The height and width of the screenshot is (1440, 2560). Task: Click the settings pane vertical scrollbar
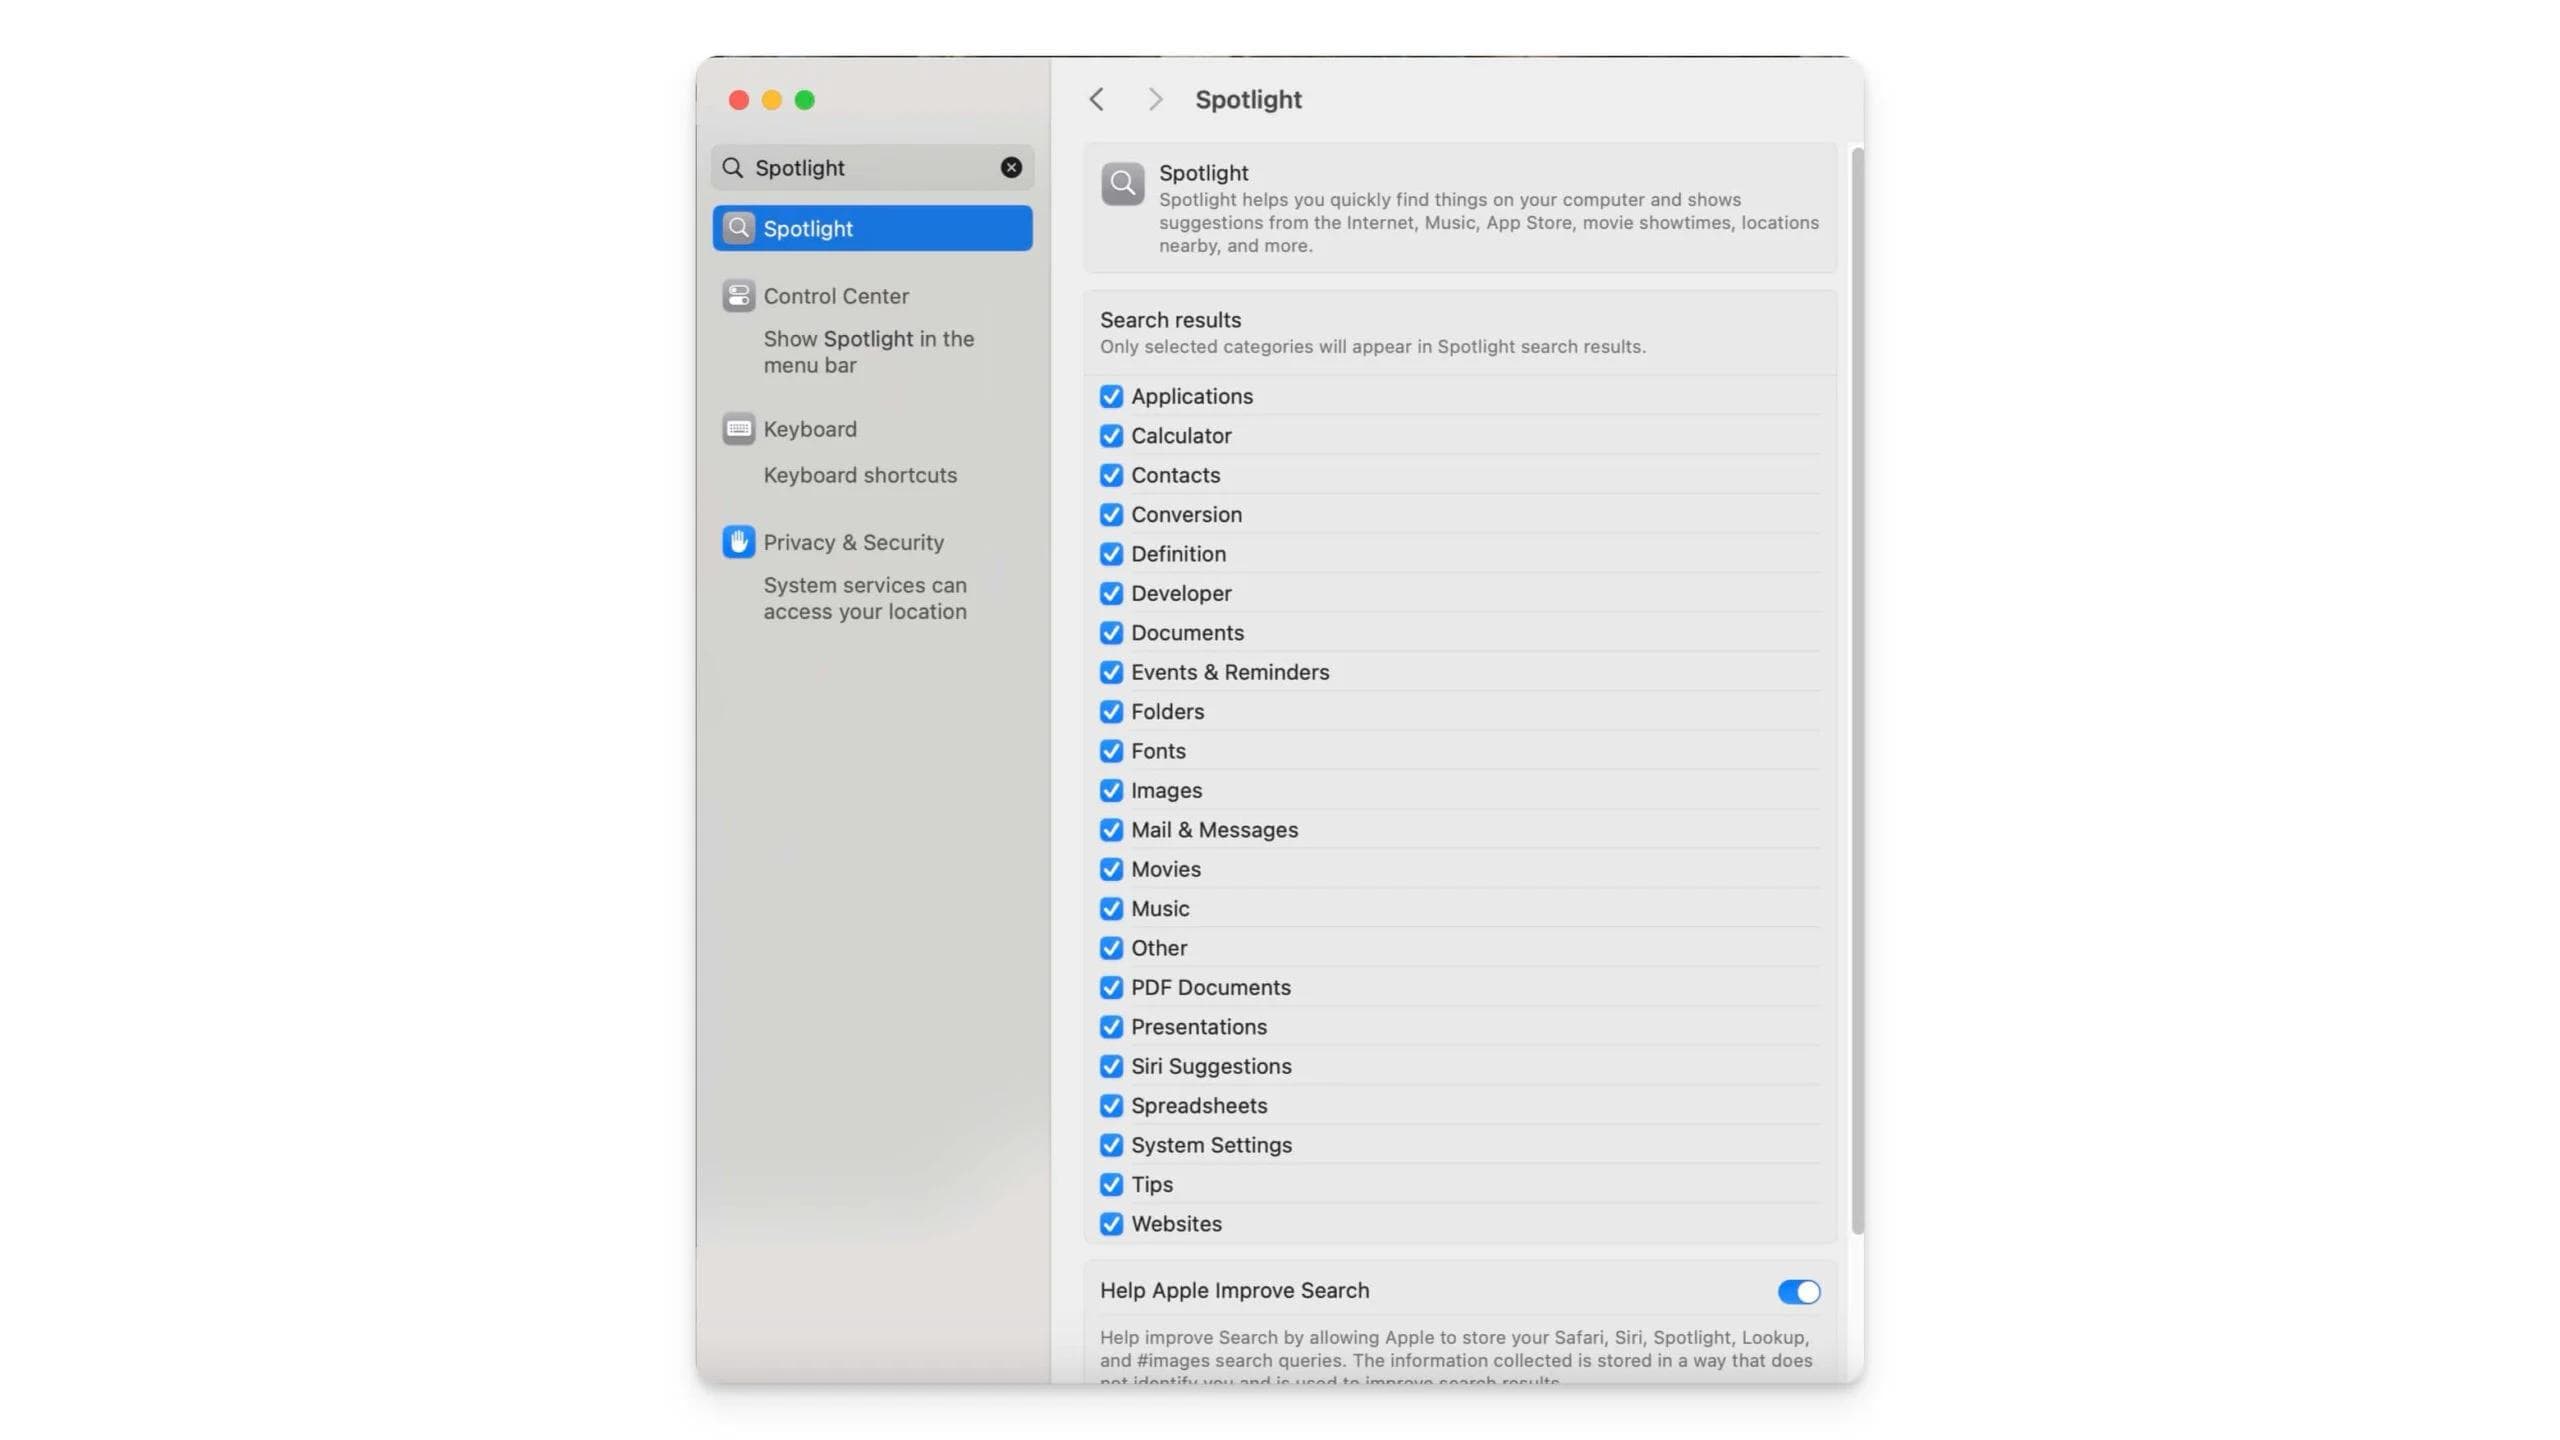pos(1857,690)
